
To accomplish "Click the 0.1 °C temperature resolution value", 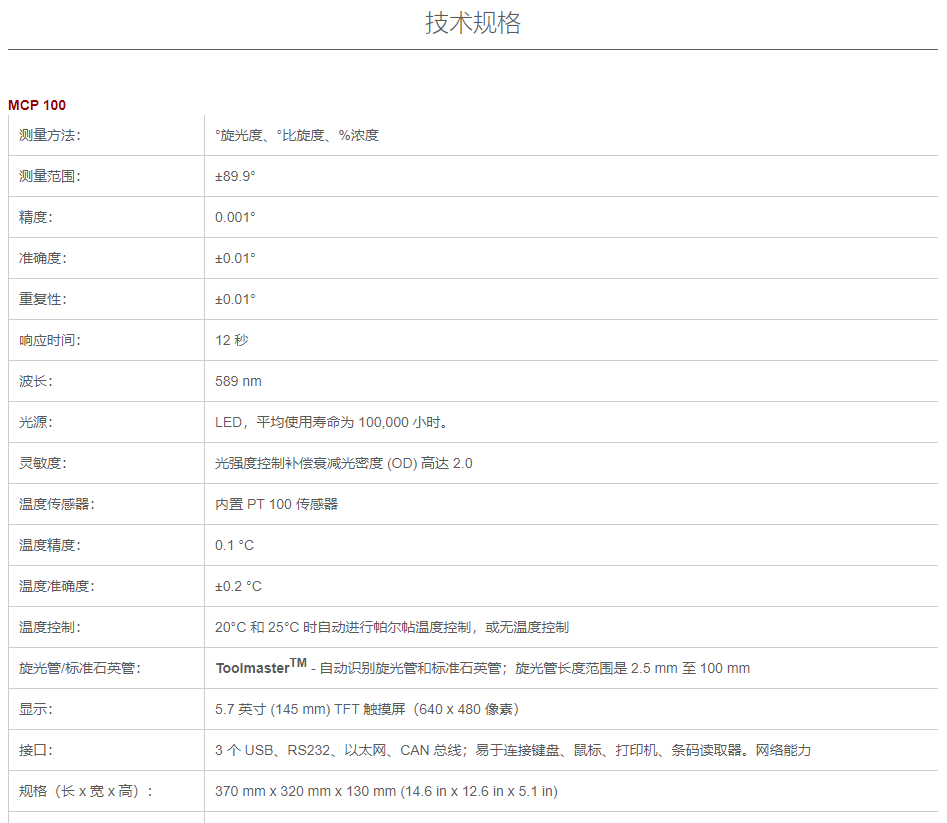I will 234,545.
